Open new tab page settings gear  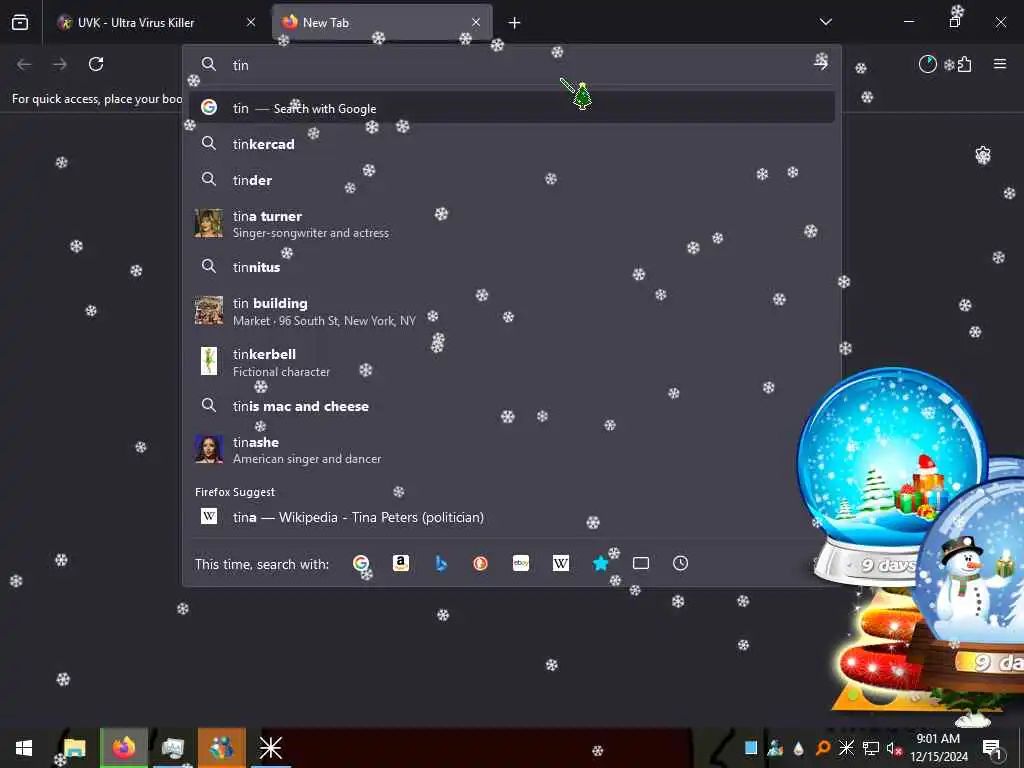pyautogui.click(x=983, y=155)
